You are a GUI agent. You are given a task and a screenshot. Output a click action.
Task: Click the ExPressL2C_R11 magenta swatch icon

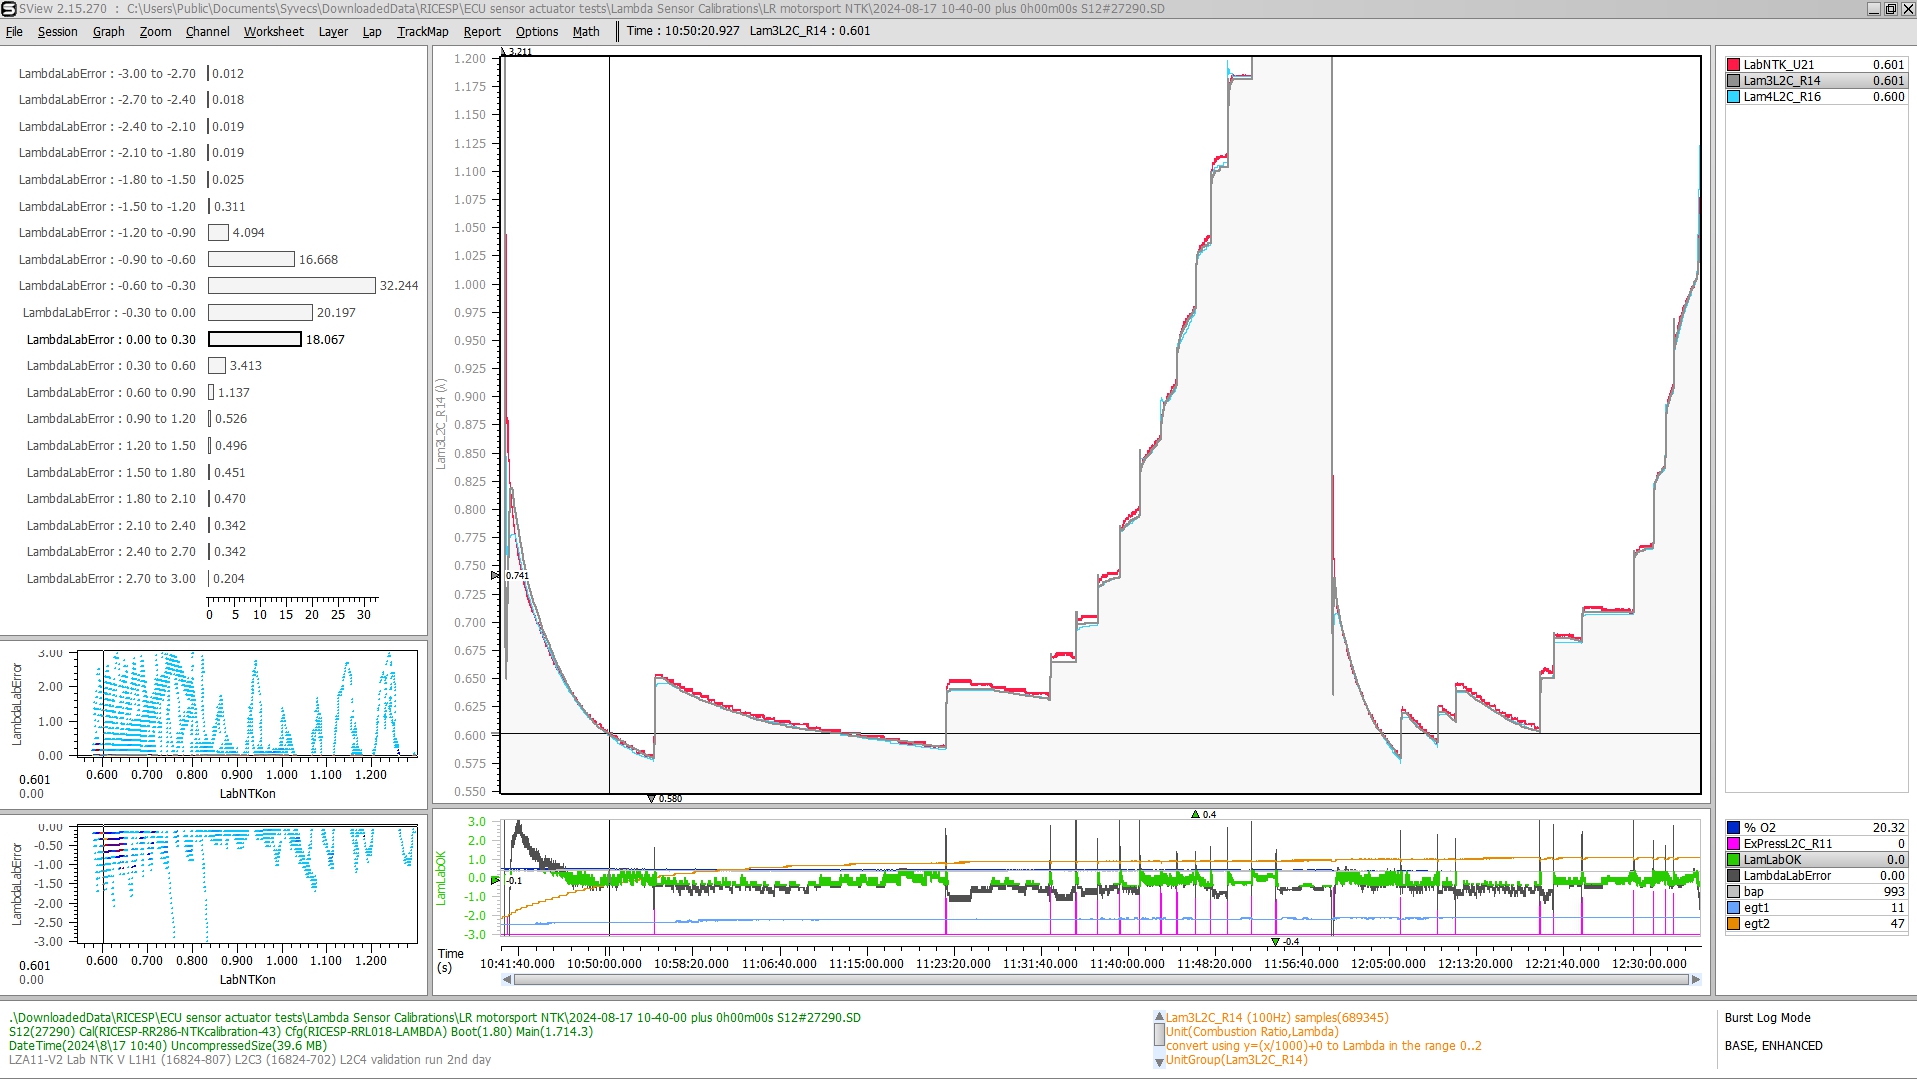pos(1733,844)
